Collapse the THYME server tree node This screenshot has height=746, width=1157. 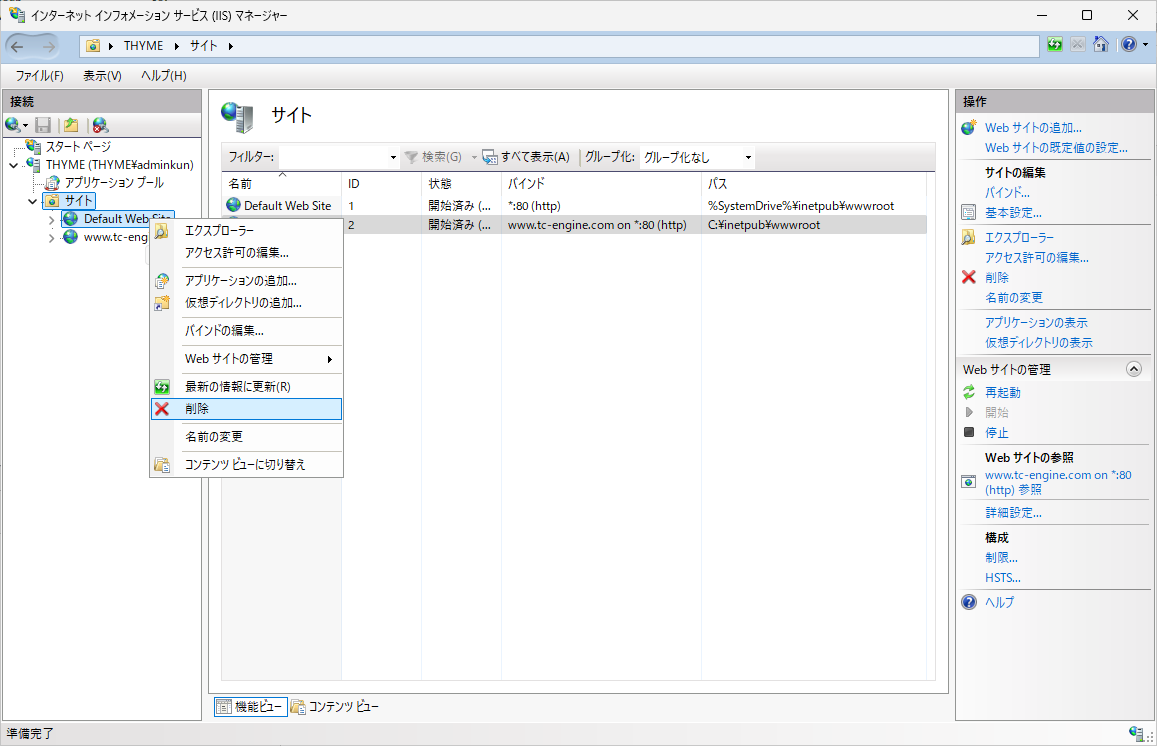(x=13, y=165)
